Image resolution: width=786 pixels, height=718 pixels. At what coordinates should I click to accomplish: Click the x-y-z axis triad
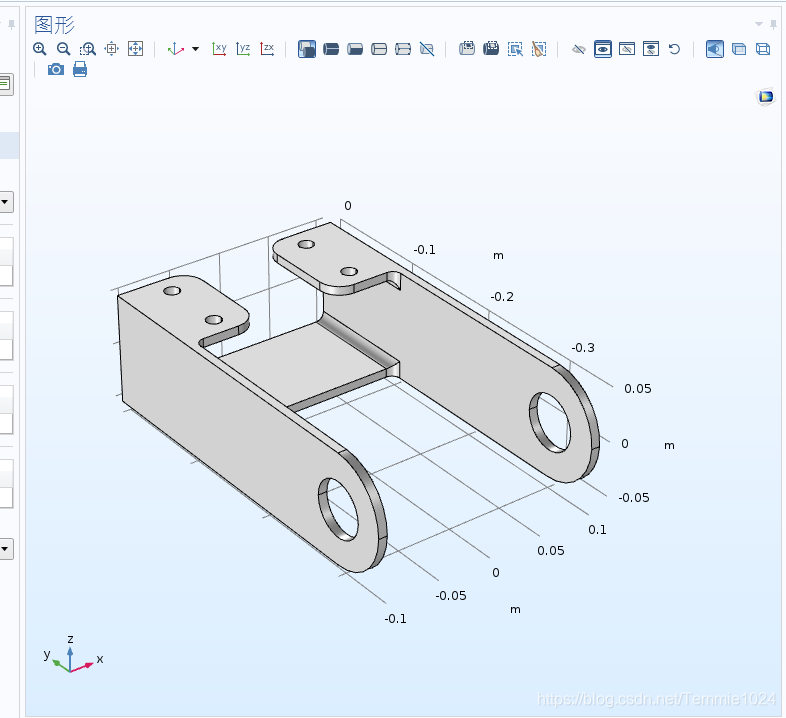[72, 656]
